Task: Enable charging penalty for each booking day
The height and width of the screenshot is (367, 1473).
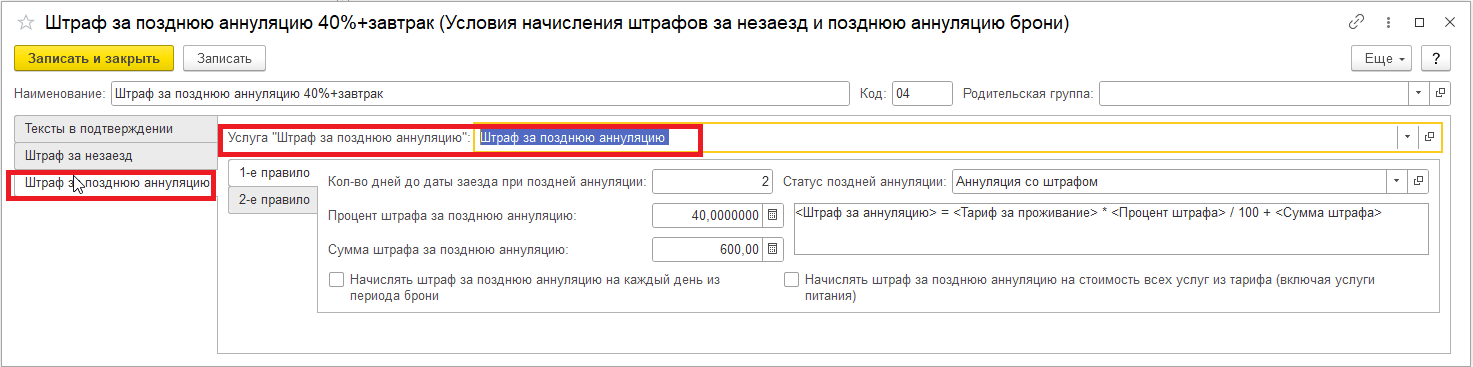Action: 337,280
